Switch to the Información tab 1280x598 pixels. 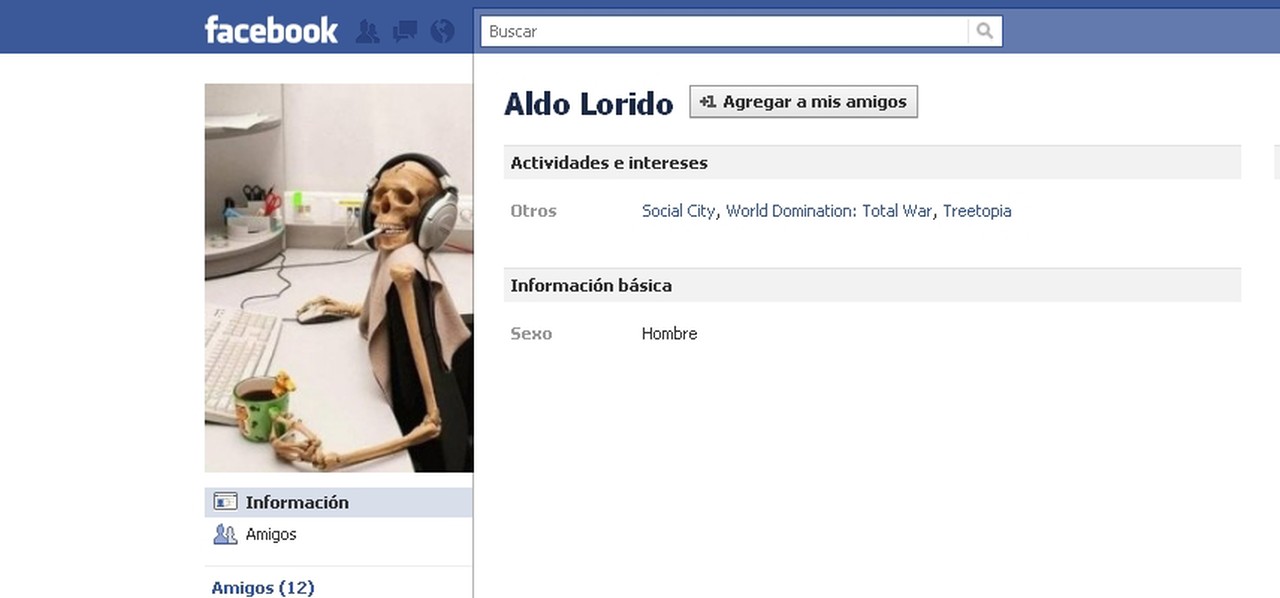tap(297, 502)
